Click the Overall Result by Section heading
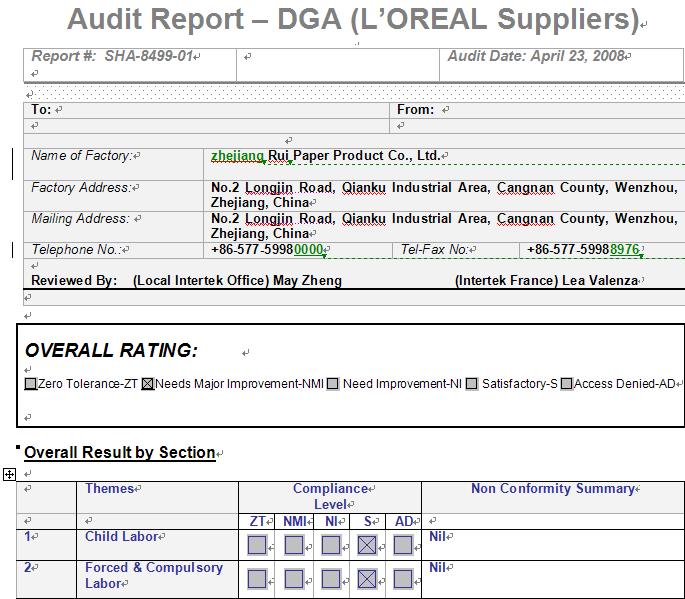The width and height of the screenshot is (685, 599). (x=120, y=453)
